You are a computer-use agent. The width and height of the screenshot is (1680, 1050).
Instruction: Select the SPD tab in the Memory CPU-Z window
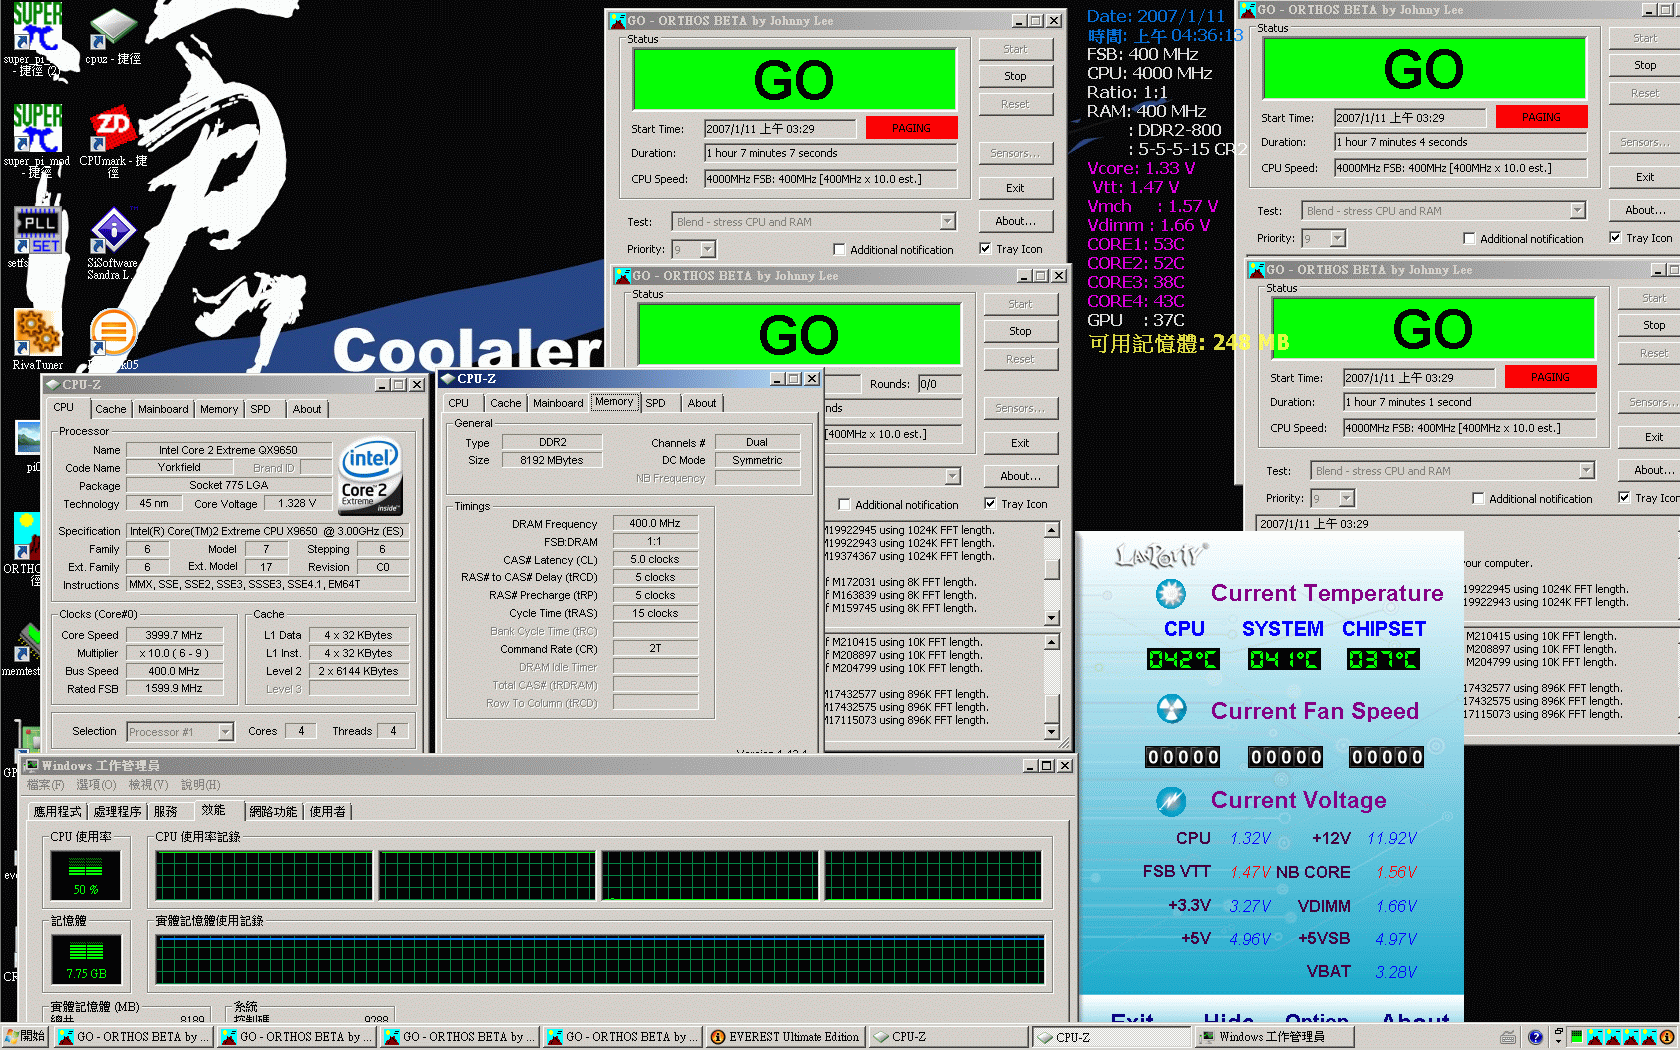(655, 403)
